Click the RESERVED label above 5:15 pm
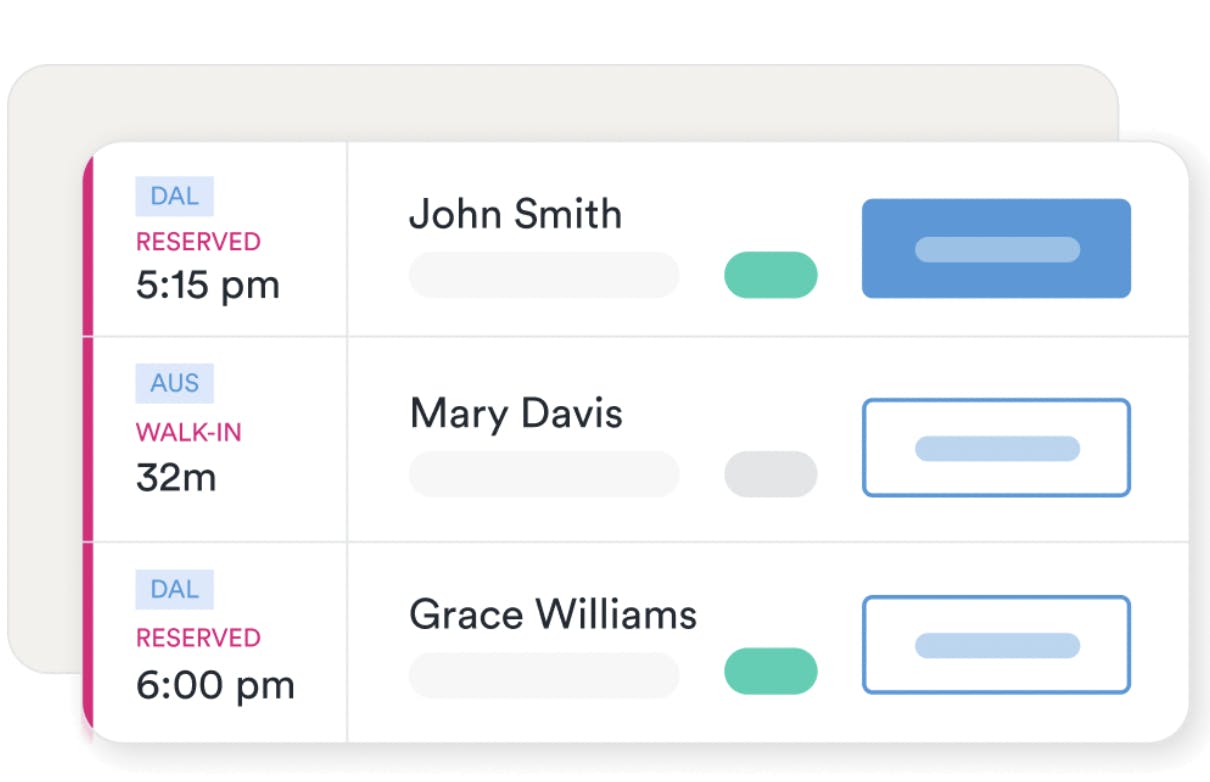 [x=198, y=242]
